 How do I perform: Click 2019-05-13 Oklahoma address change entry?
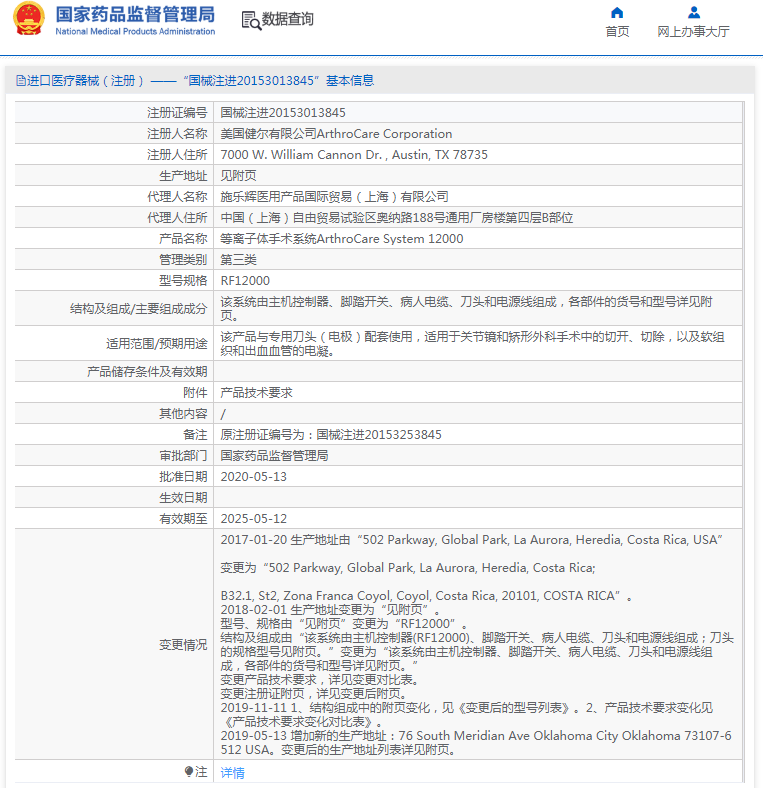tap(476, 743)
